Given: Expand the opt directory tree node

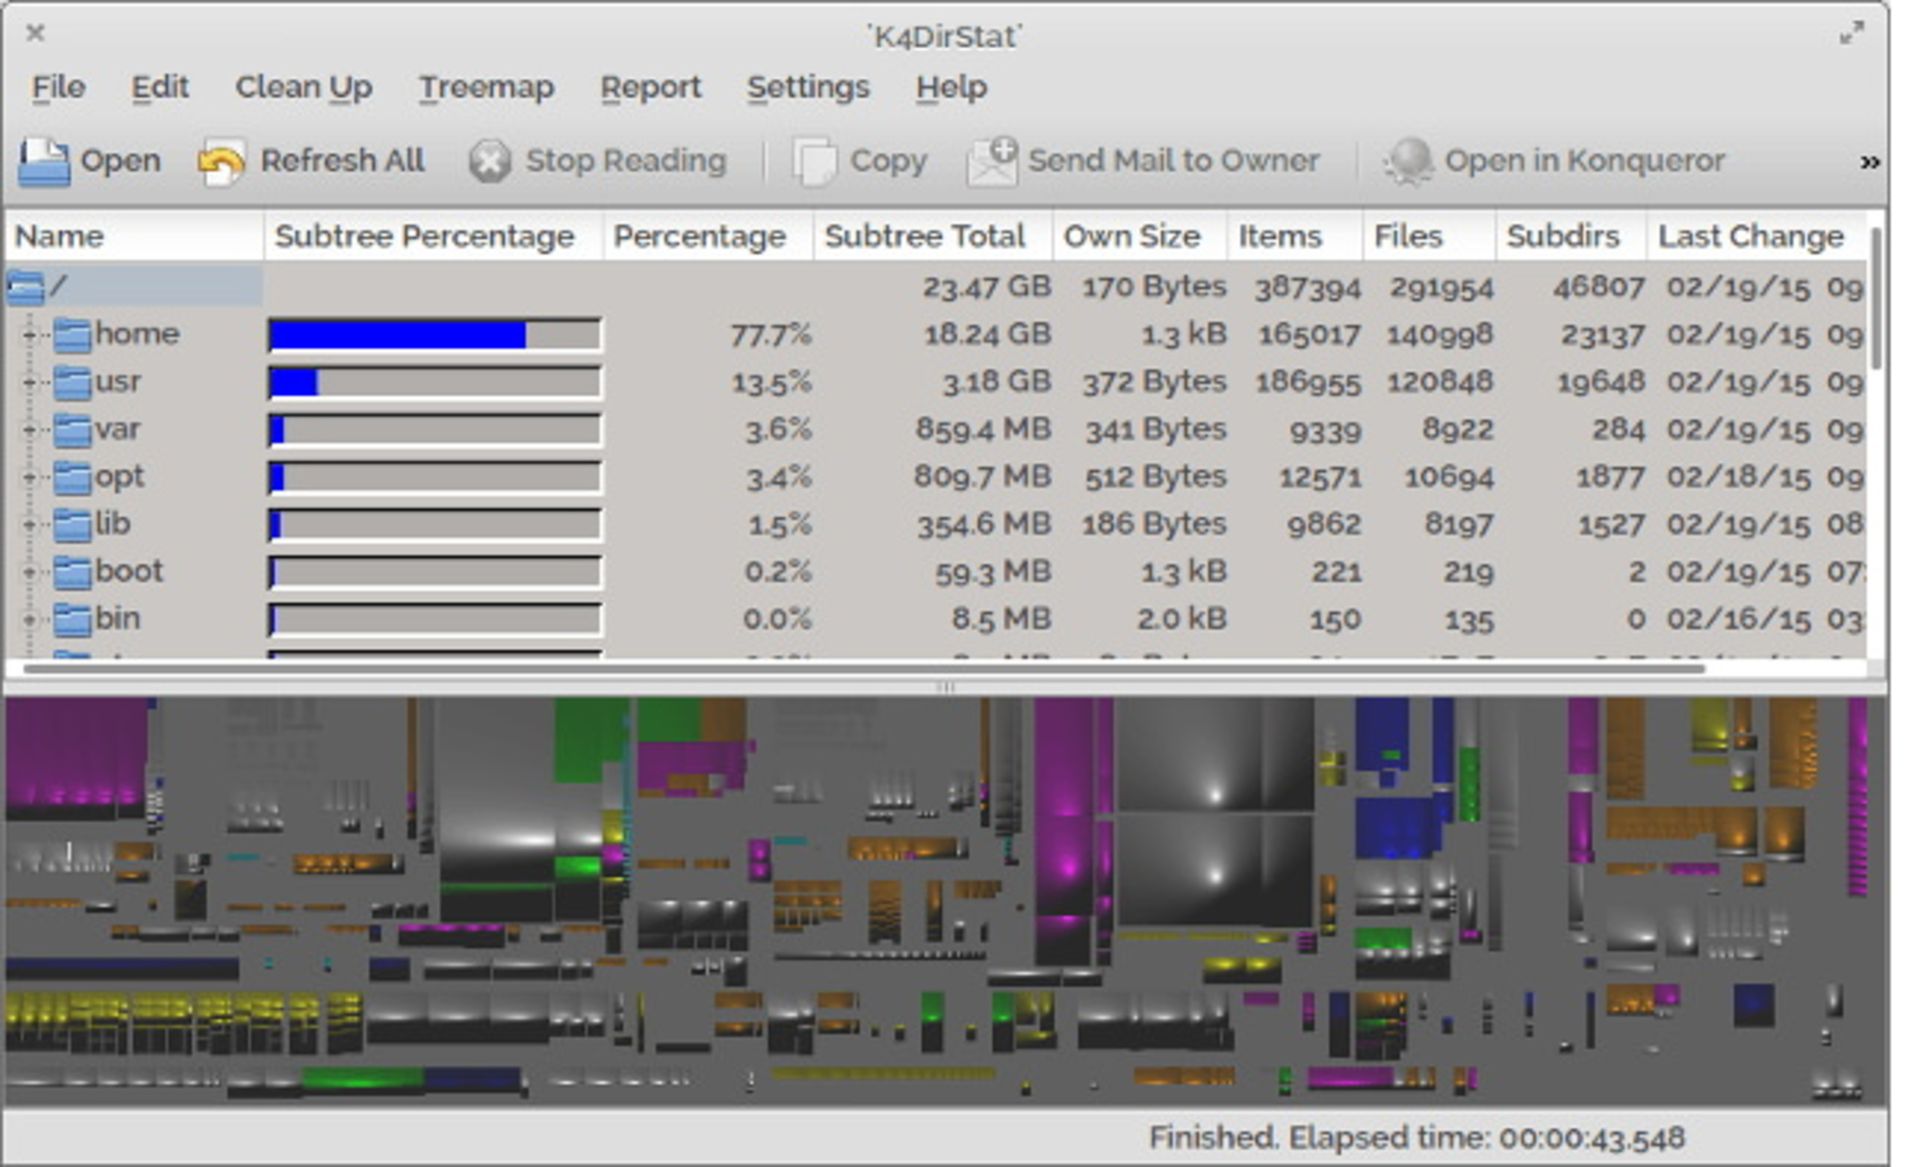Looking at the screenshot, I should coord(29,477).
